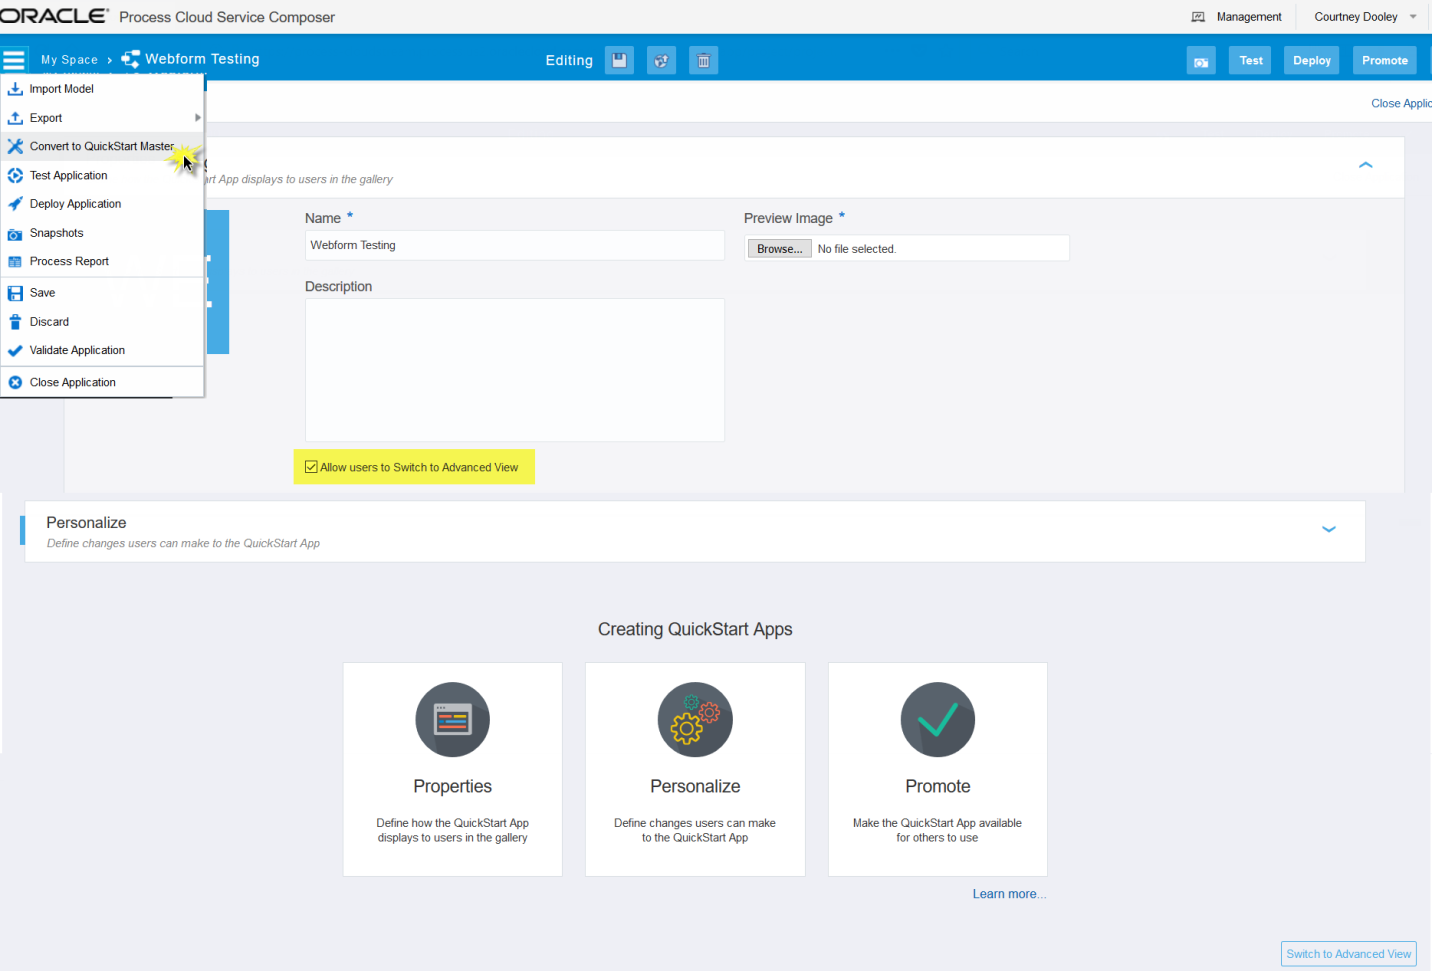Click the Personalize section header title
The width and height of the screenshot is (1432, 971).
[86, 523]
